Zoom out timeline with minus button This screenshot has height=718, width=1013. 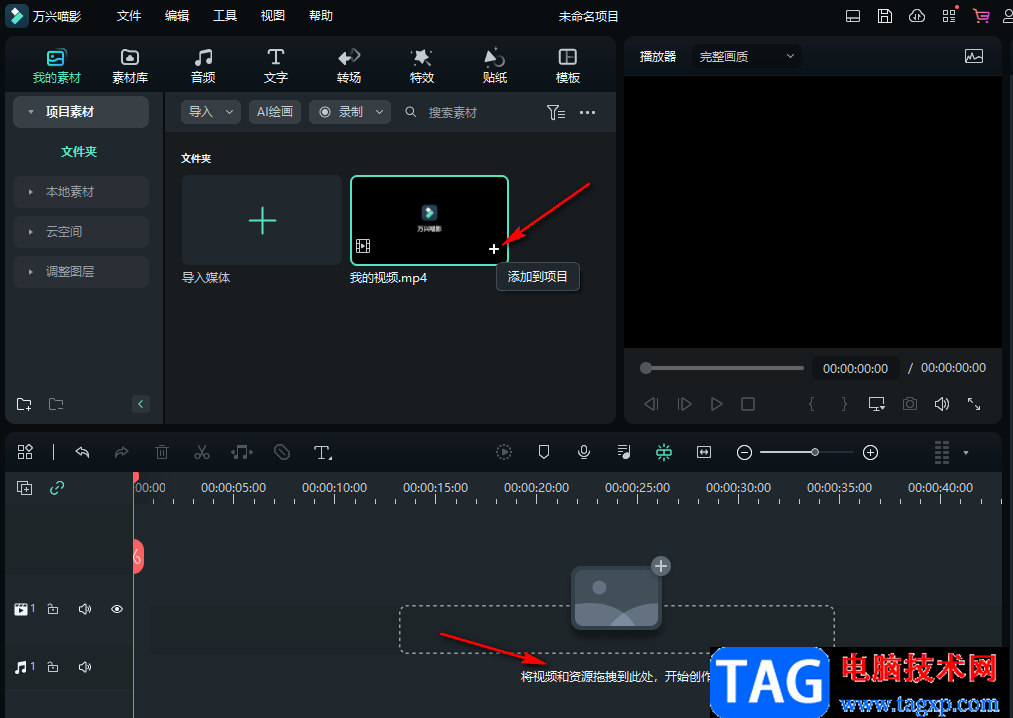744,452
